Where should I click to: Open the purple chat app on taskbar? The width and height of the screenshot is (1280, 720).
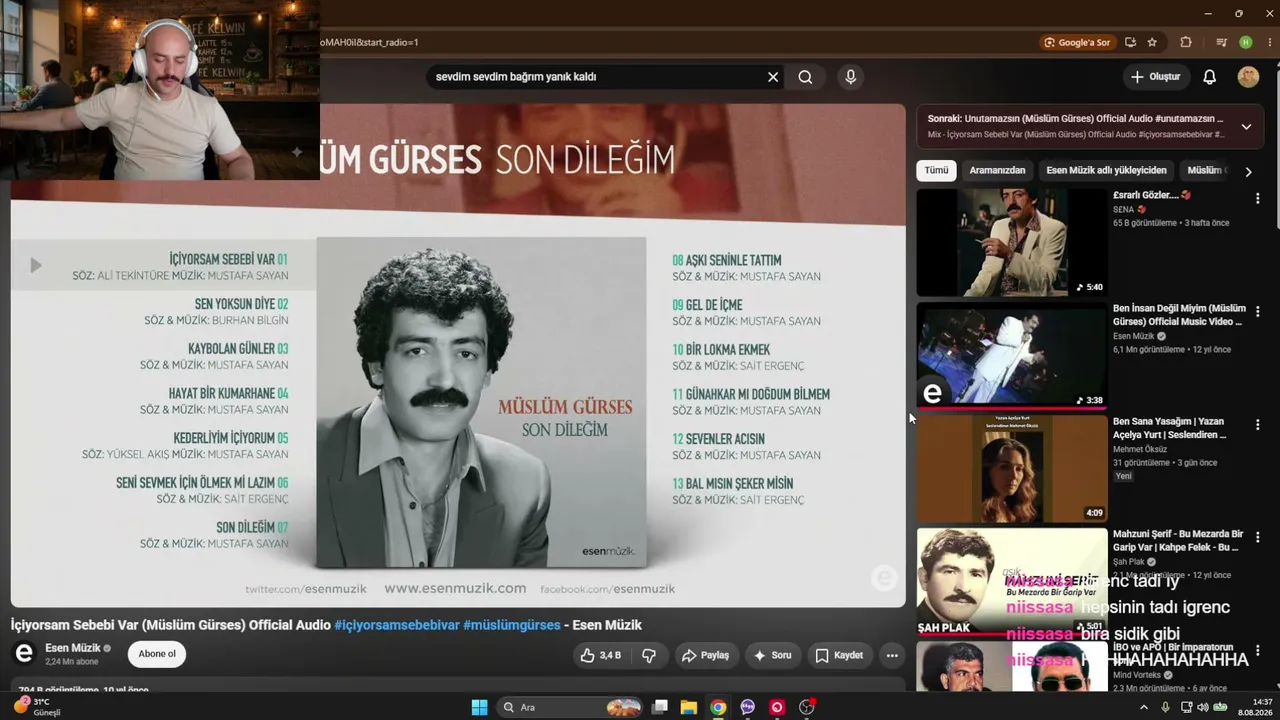click(x=747, y=707)
